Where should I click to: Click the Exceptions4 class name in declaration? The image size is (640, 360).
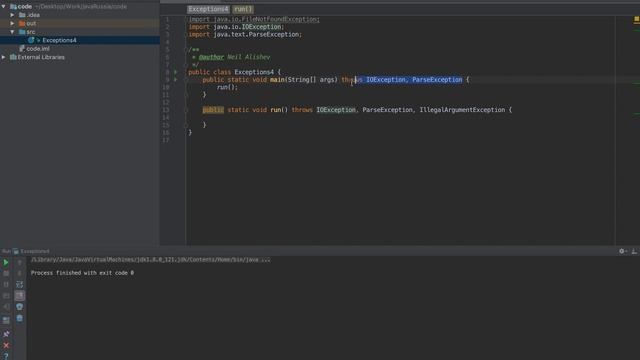(254, 72)
